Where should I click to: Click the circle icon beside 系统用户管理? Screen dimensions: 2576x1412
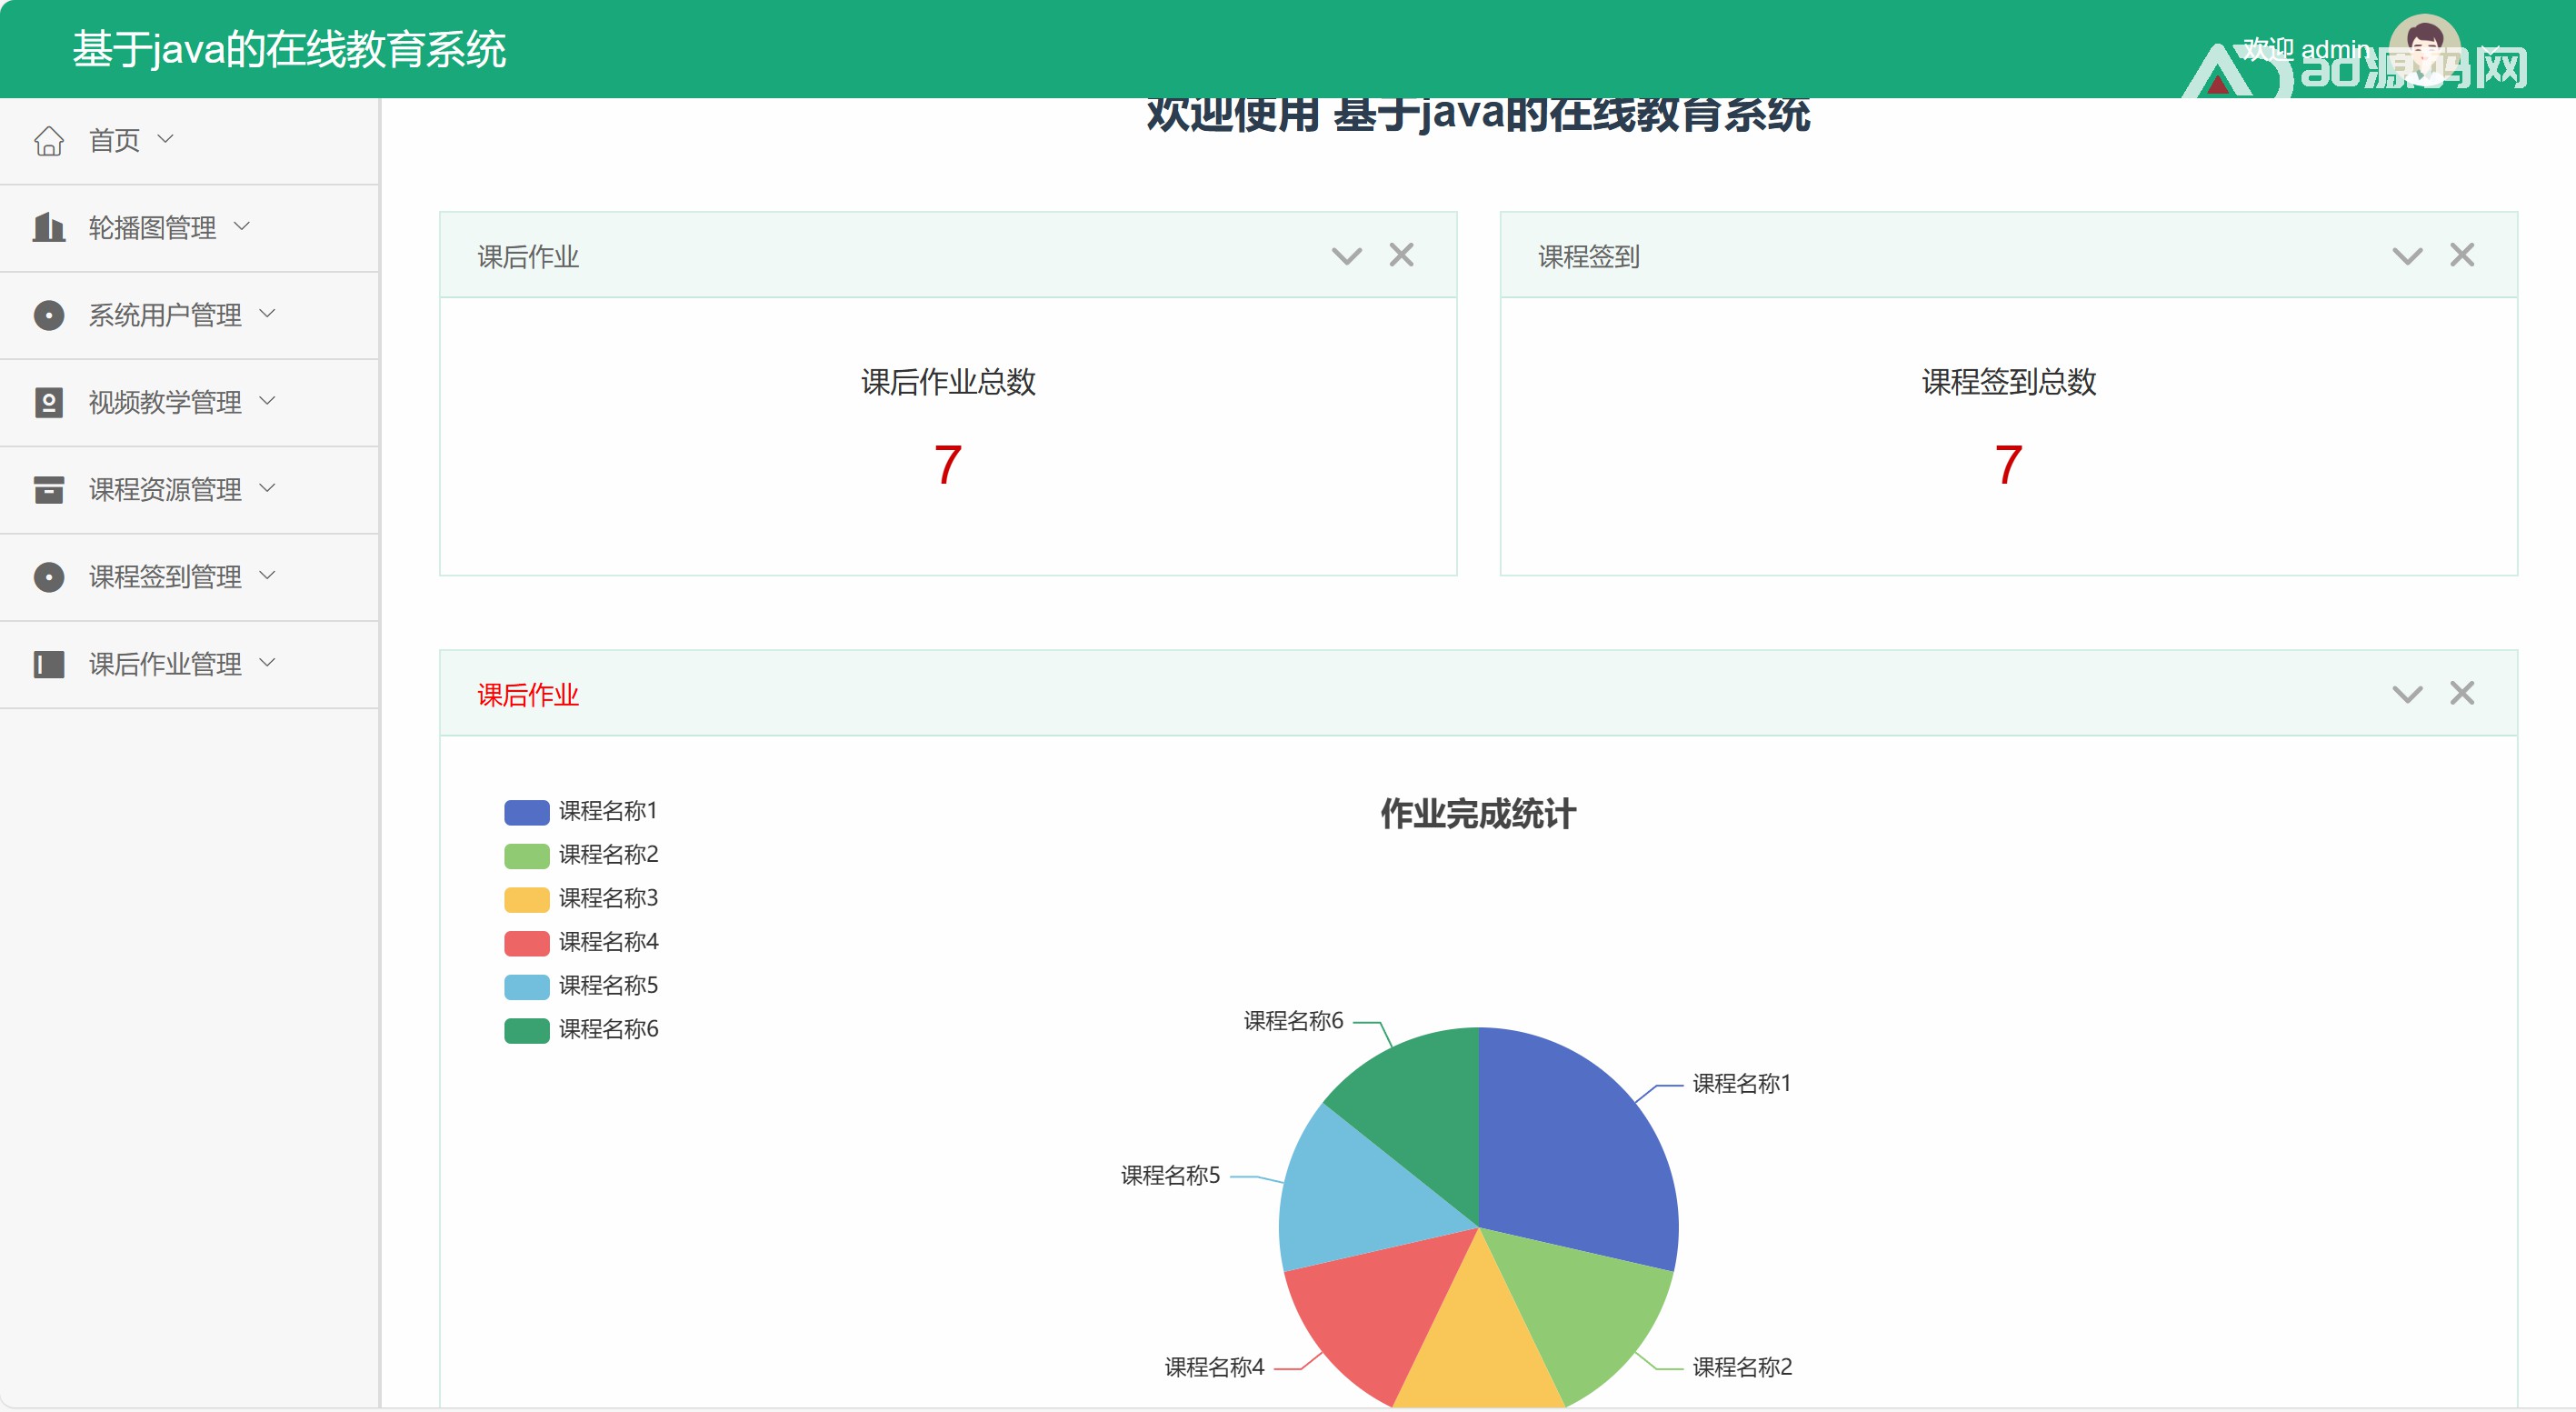tap(48, 315)
